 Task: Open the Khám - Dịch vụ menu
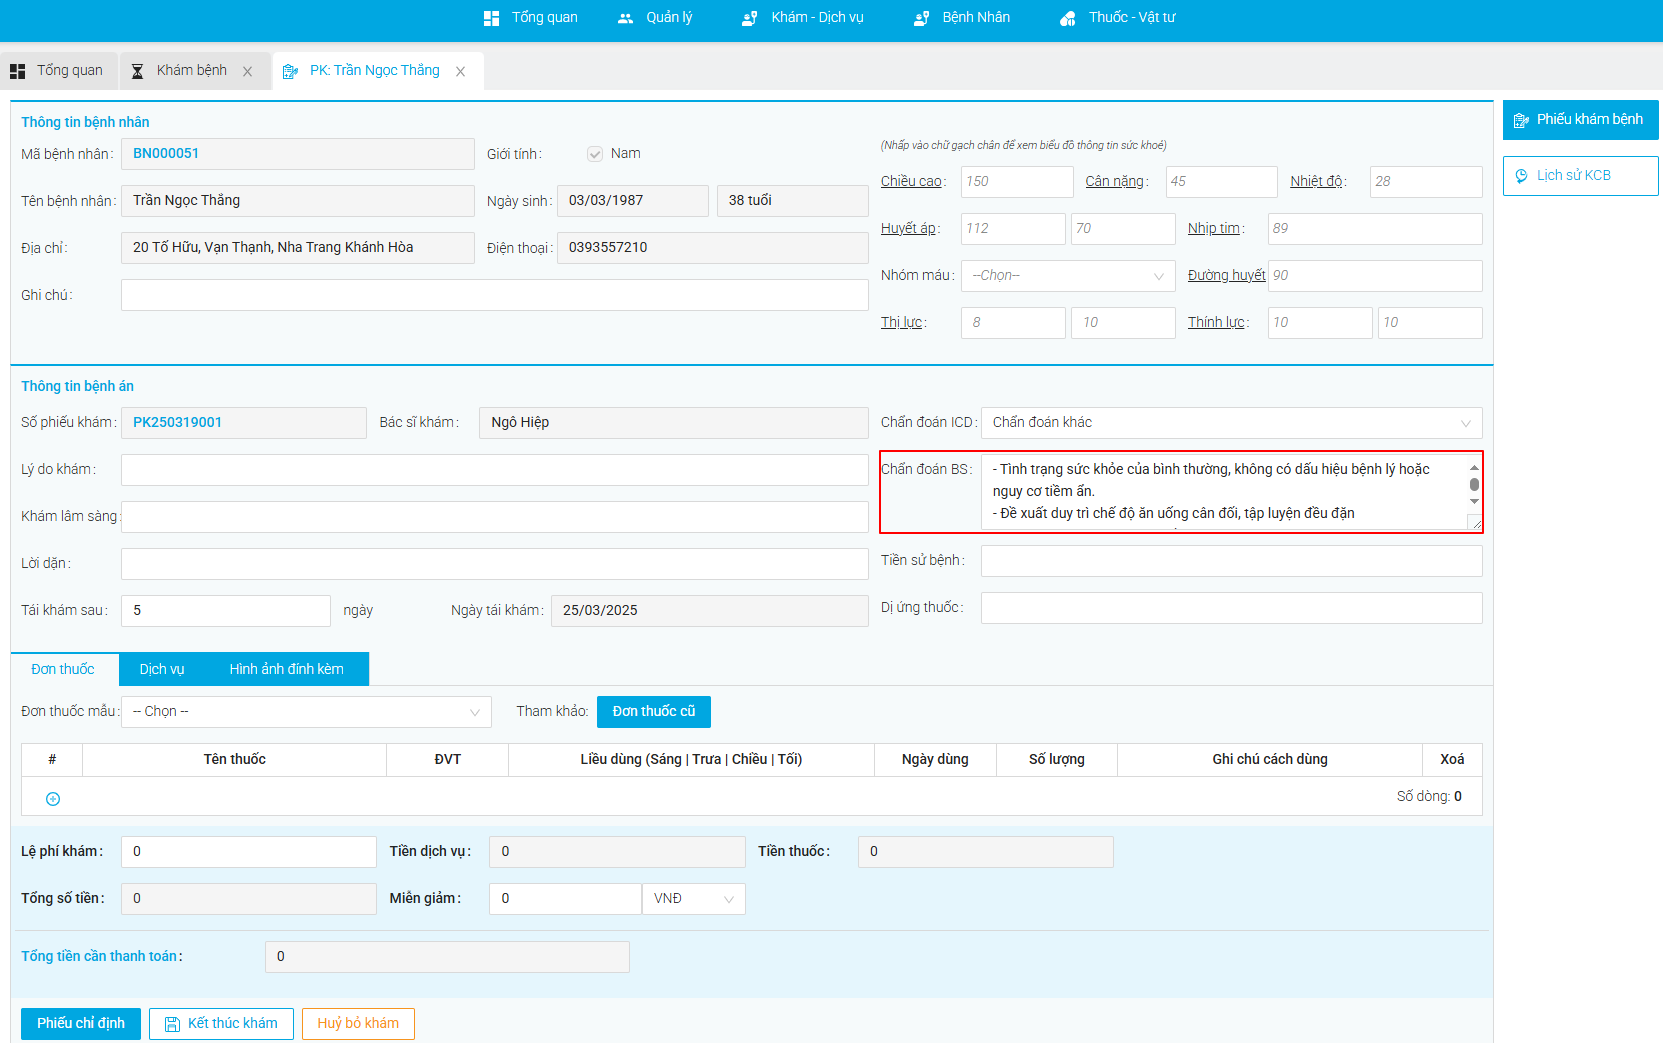coord(803,18)
